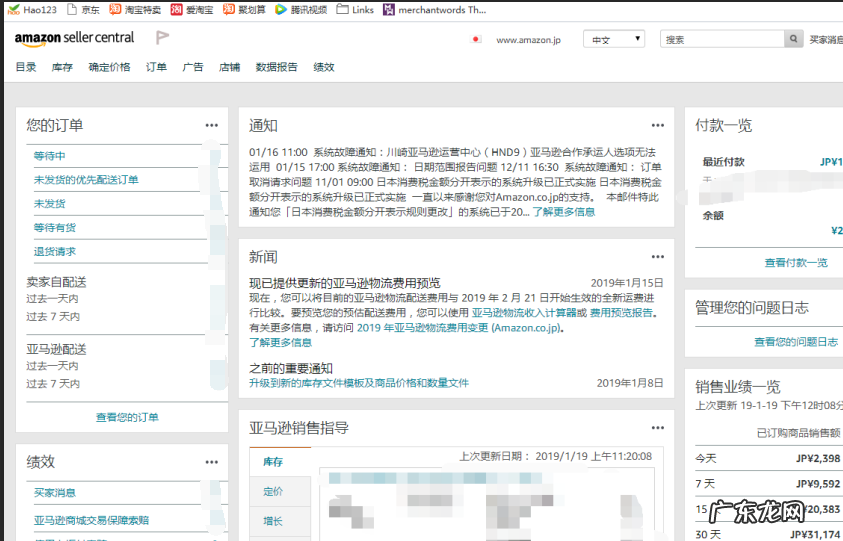Image resolution: width=843 pixels, height=541 pixels.
Task: Open the merchantwords bookmark
Action: tap(434, 10)
